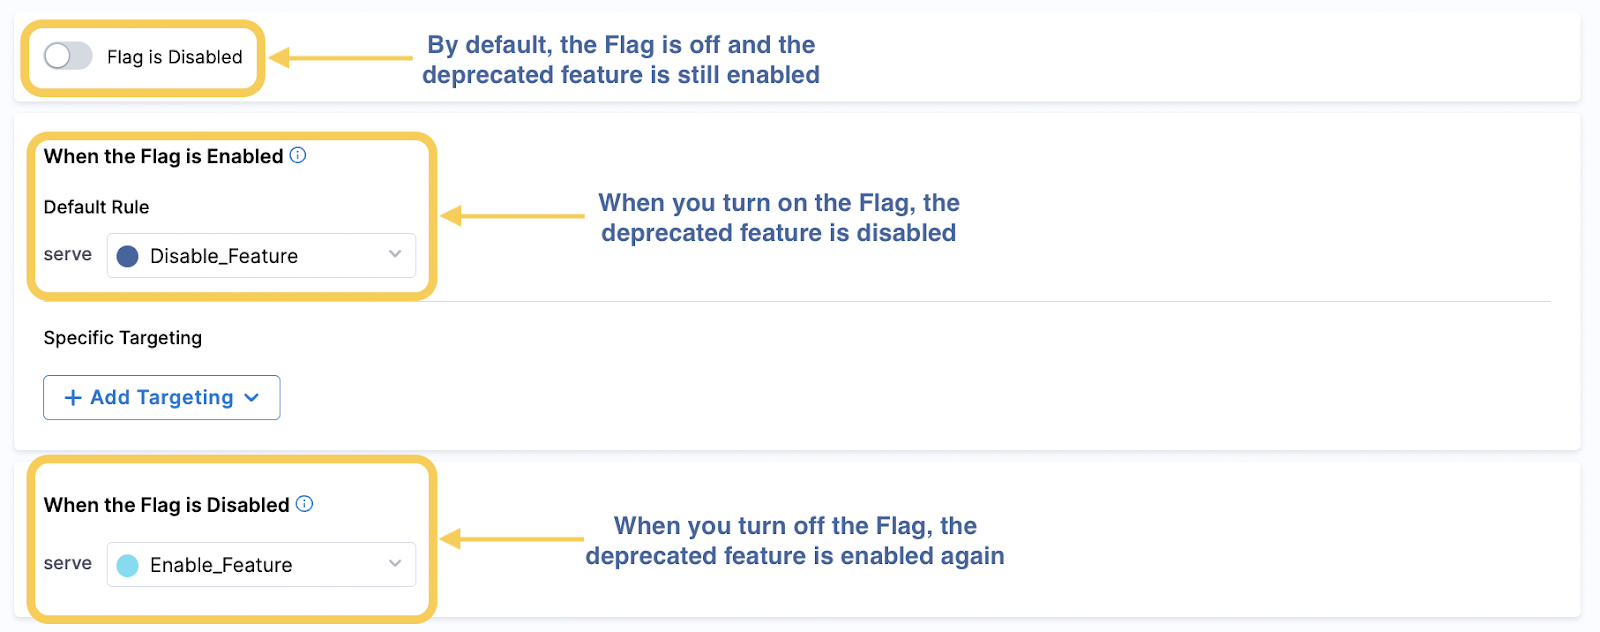Viewport: 1600px width, 632px height.
Task: Click the info icon beside "When the Flag is Enabled"
Action: click(298, 156)
